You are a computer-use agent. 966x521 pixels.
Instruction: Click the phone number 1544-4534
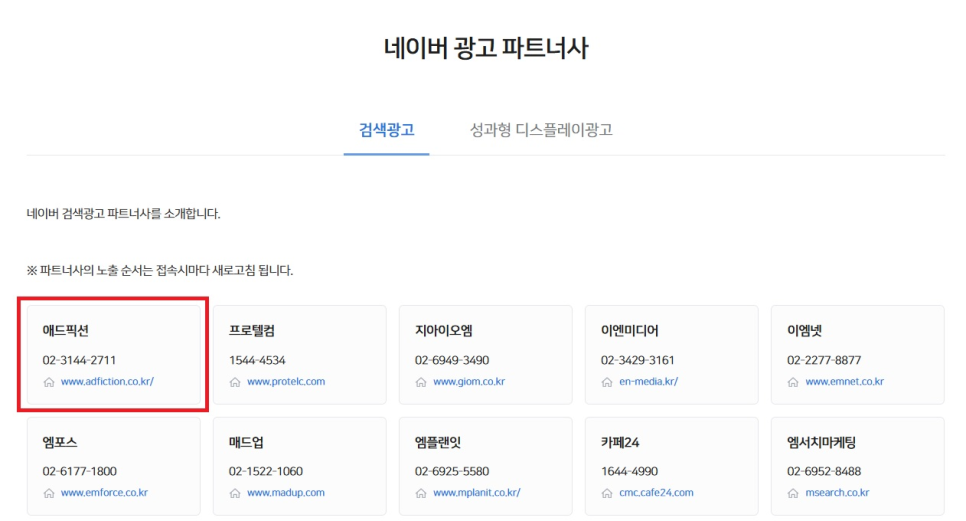(257, 360)
